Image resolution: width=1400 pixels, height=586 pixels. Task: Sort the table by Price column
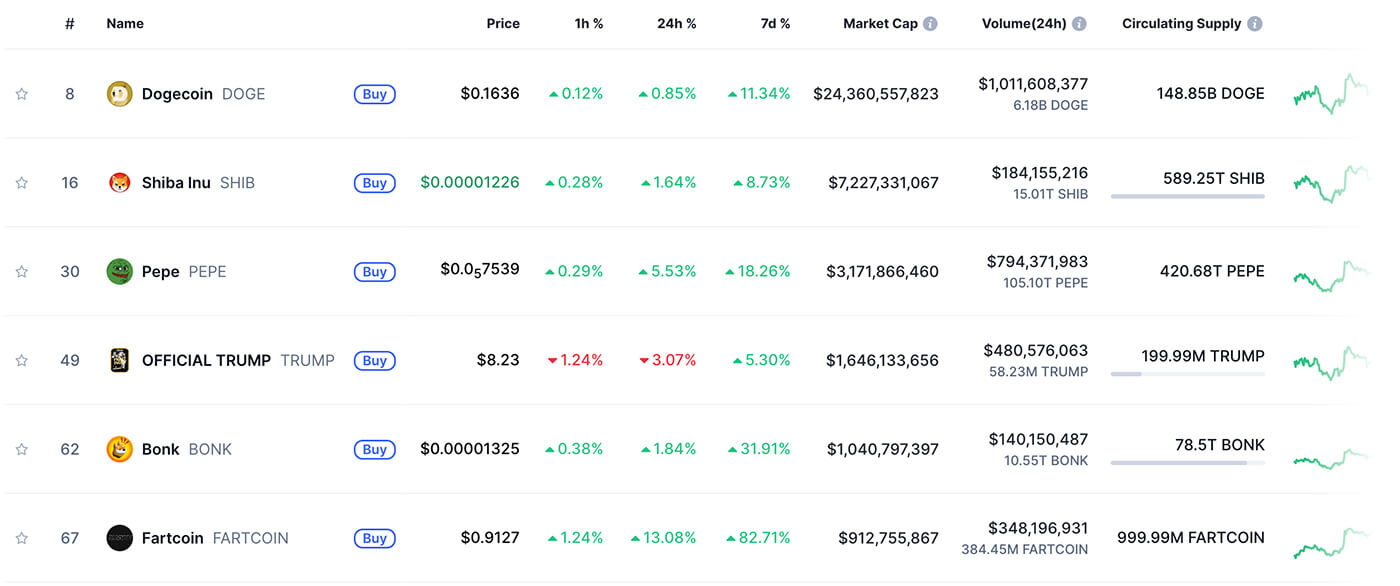(x=503, y=24)
